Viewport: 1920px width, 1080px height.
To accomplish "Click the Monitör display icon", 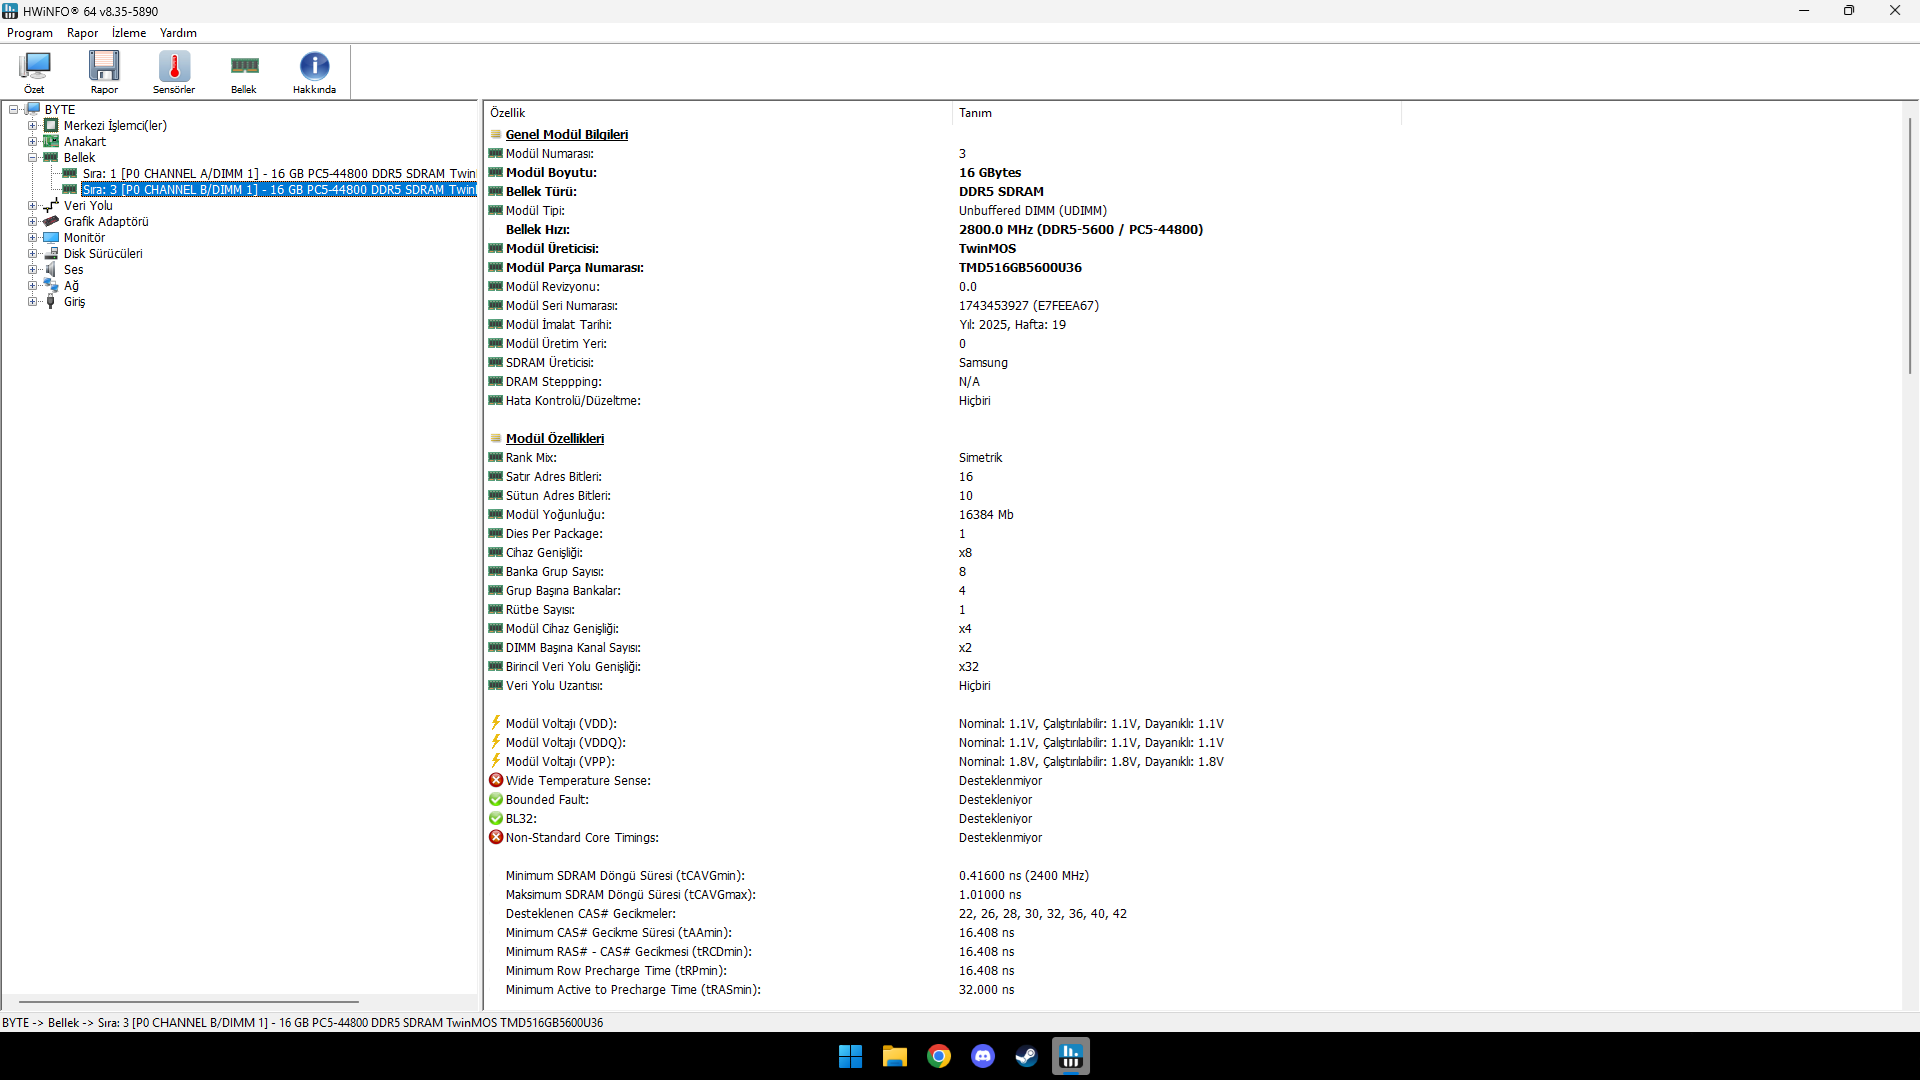I will point(51,238).
